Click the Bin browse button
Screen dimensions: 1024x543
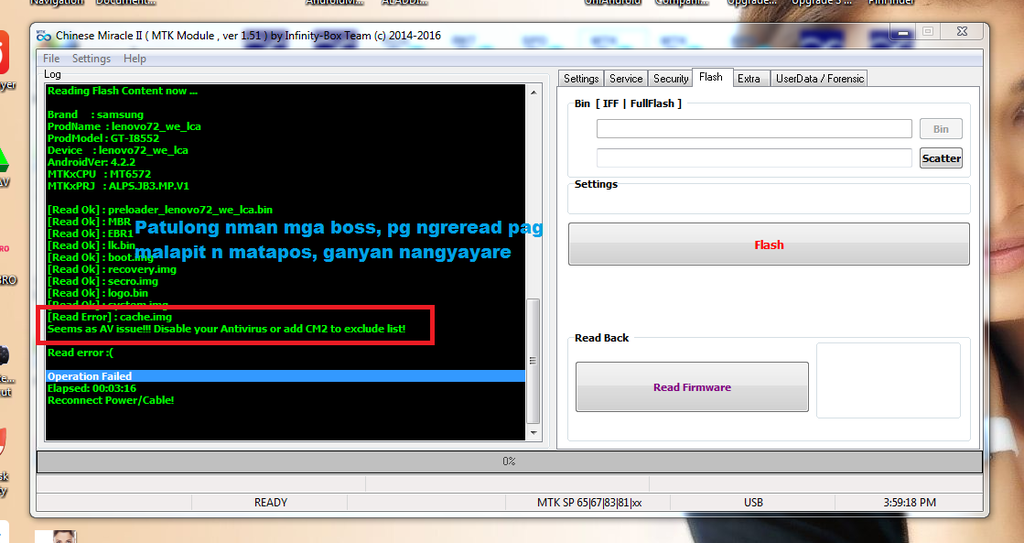941,129
